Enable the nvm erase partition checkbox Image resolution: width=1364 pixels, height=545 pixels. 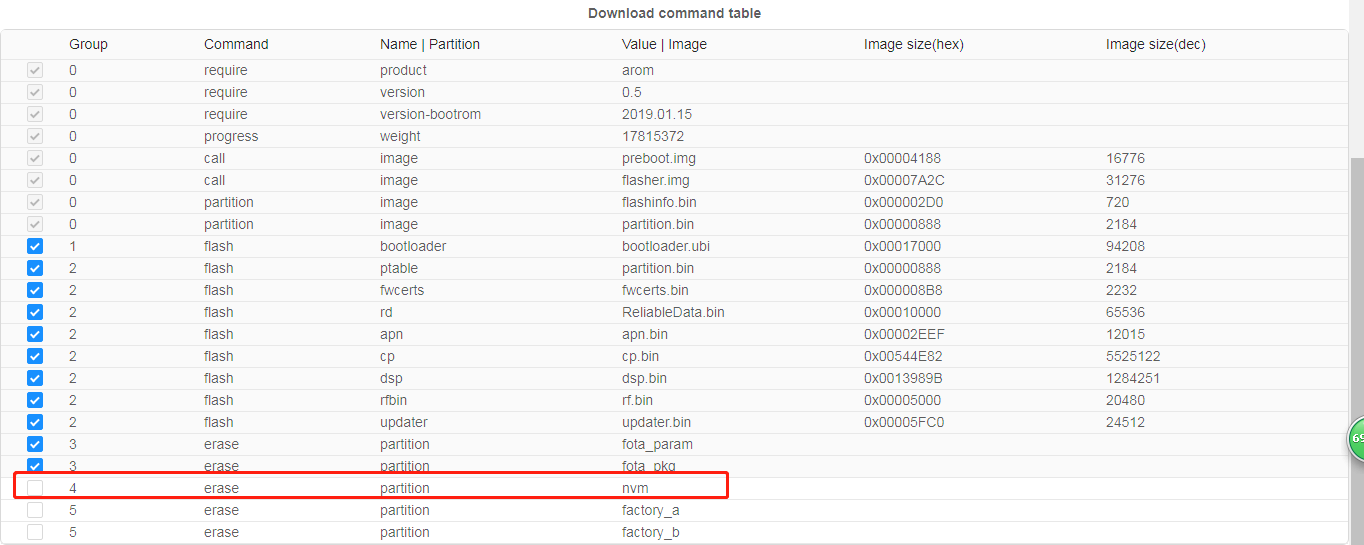pyautogui.click(x=35, y=488)
